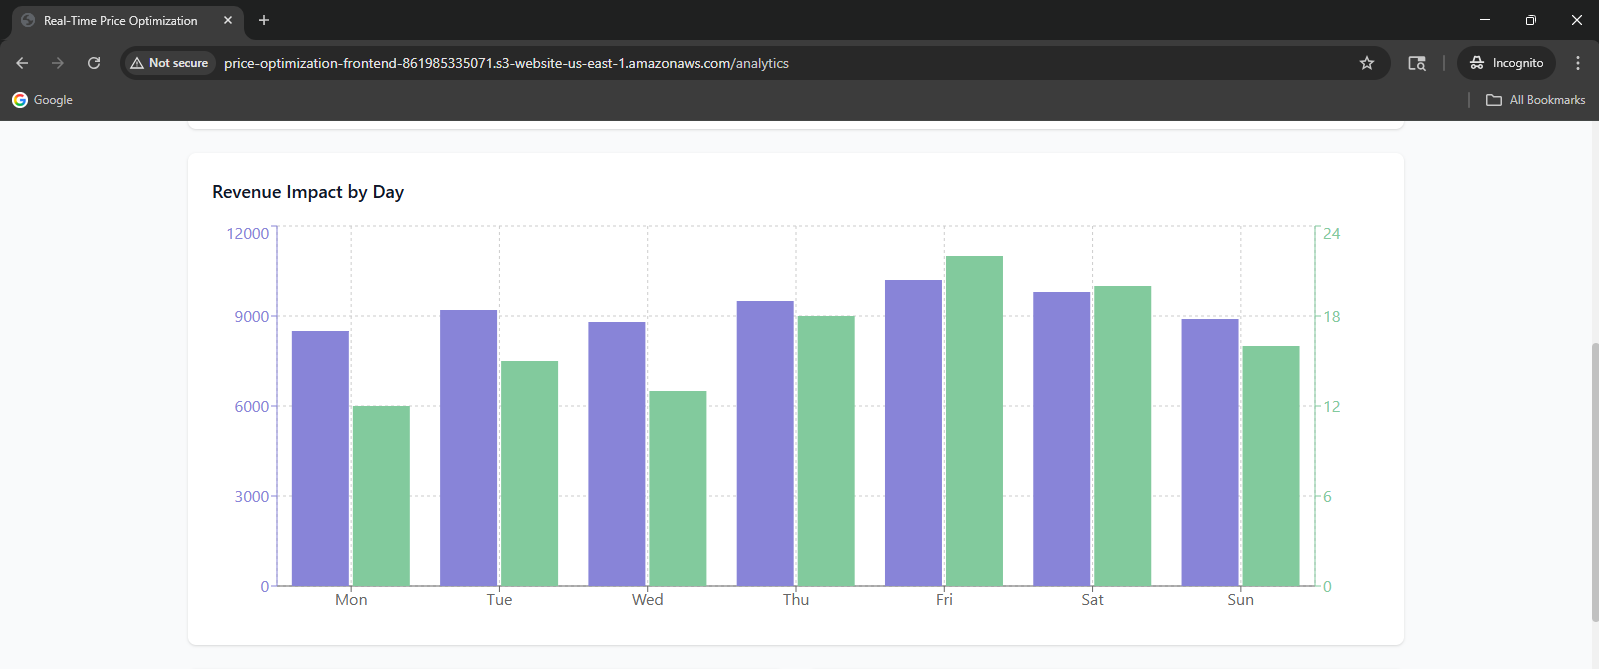Click Sunday's purple revenue bar
Viewport: 1599px width, 669px height.
point(1210,452)
